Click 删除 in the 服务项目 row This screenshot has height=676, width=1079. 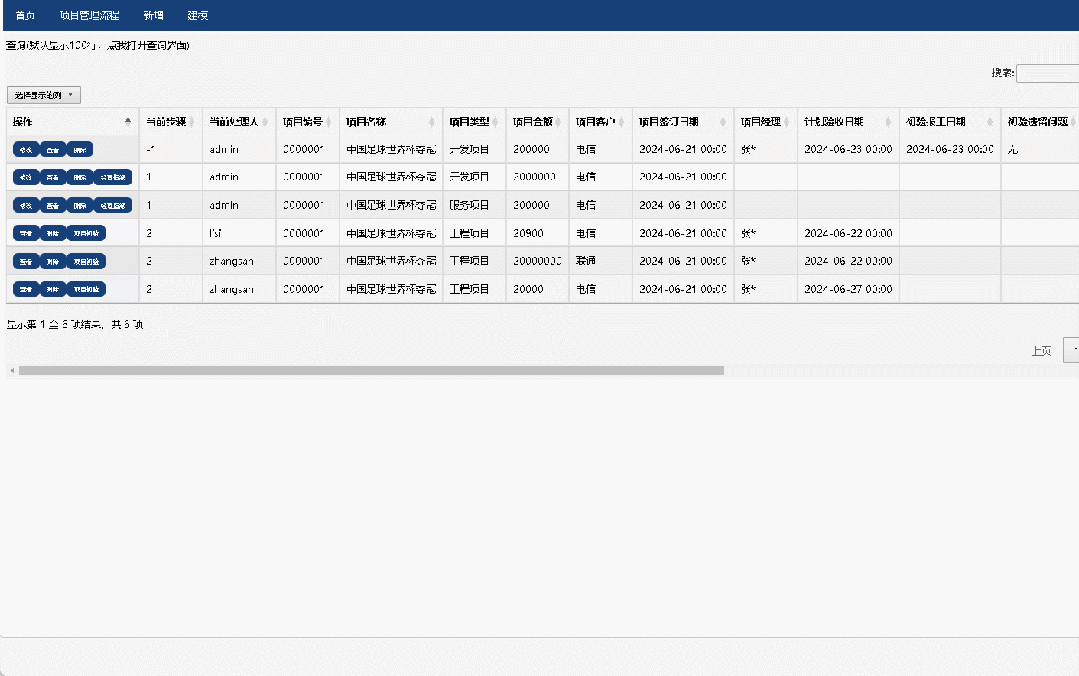[x=80, y=205]
